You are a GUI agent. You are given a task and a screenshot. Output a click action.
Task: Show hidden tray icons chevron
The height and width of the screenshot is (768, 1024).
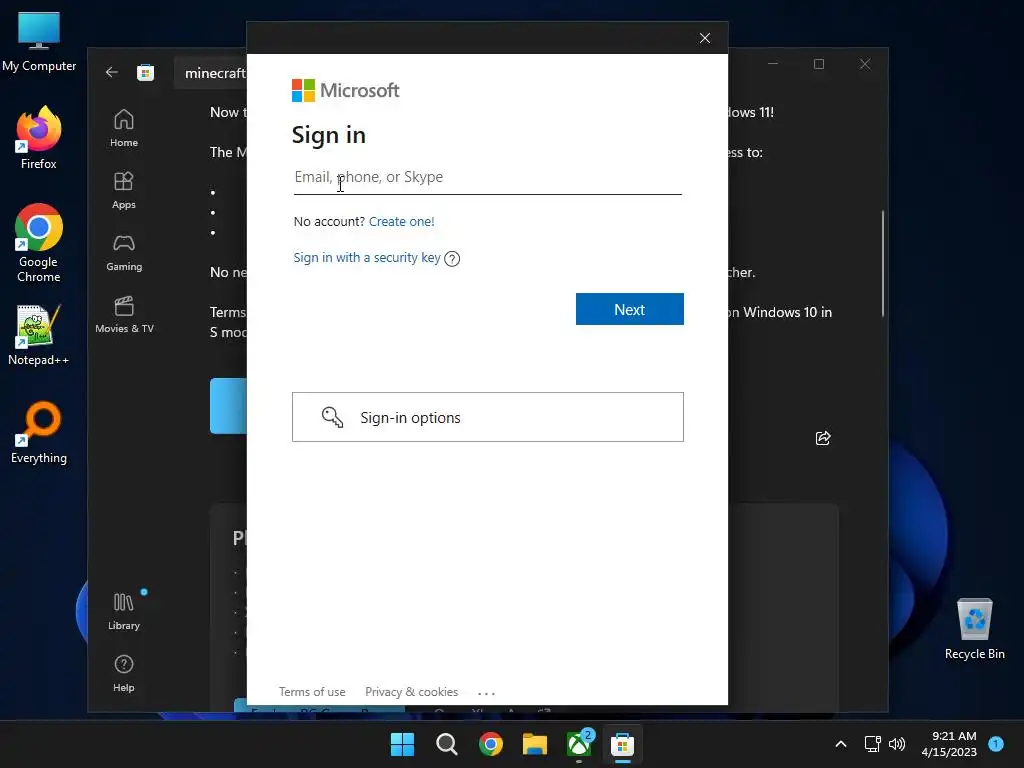[x=841, y=744]
